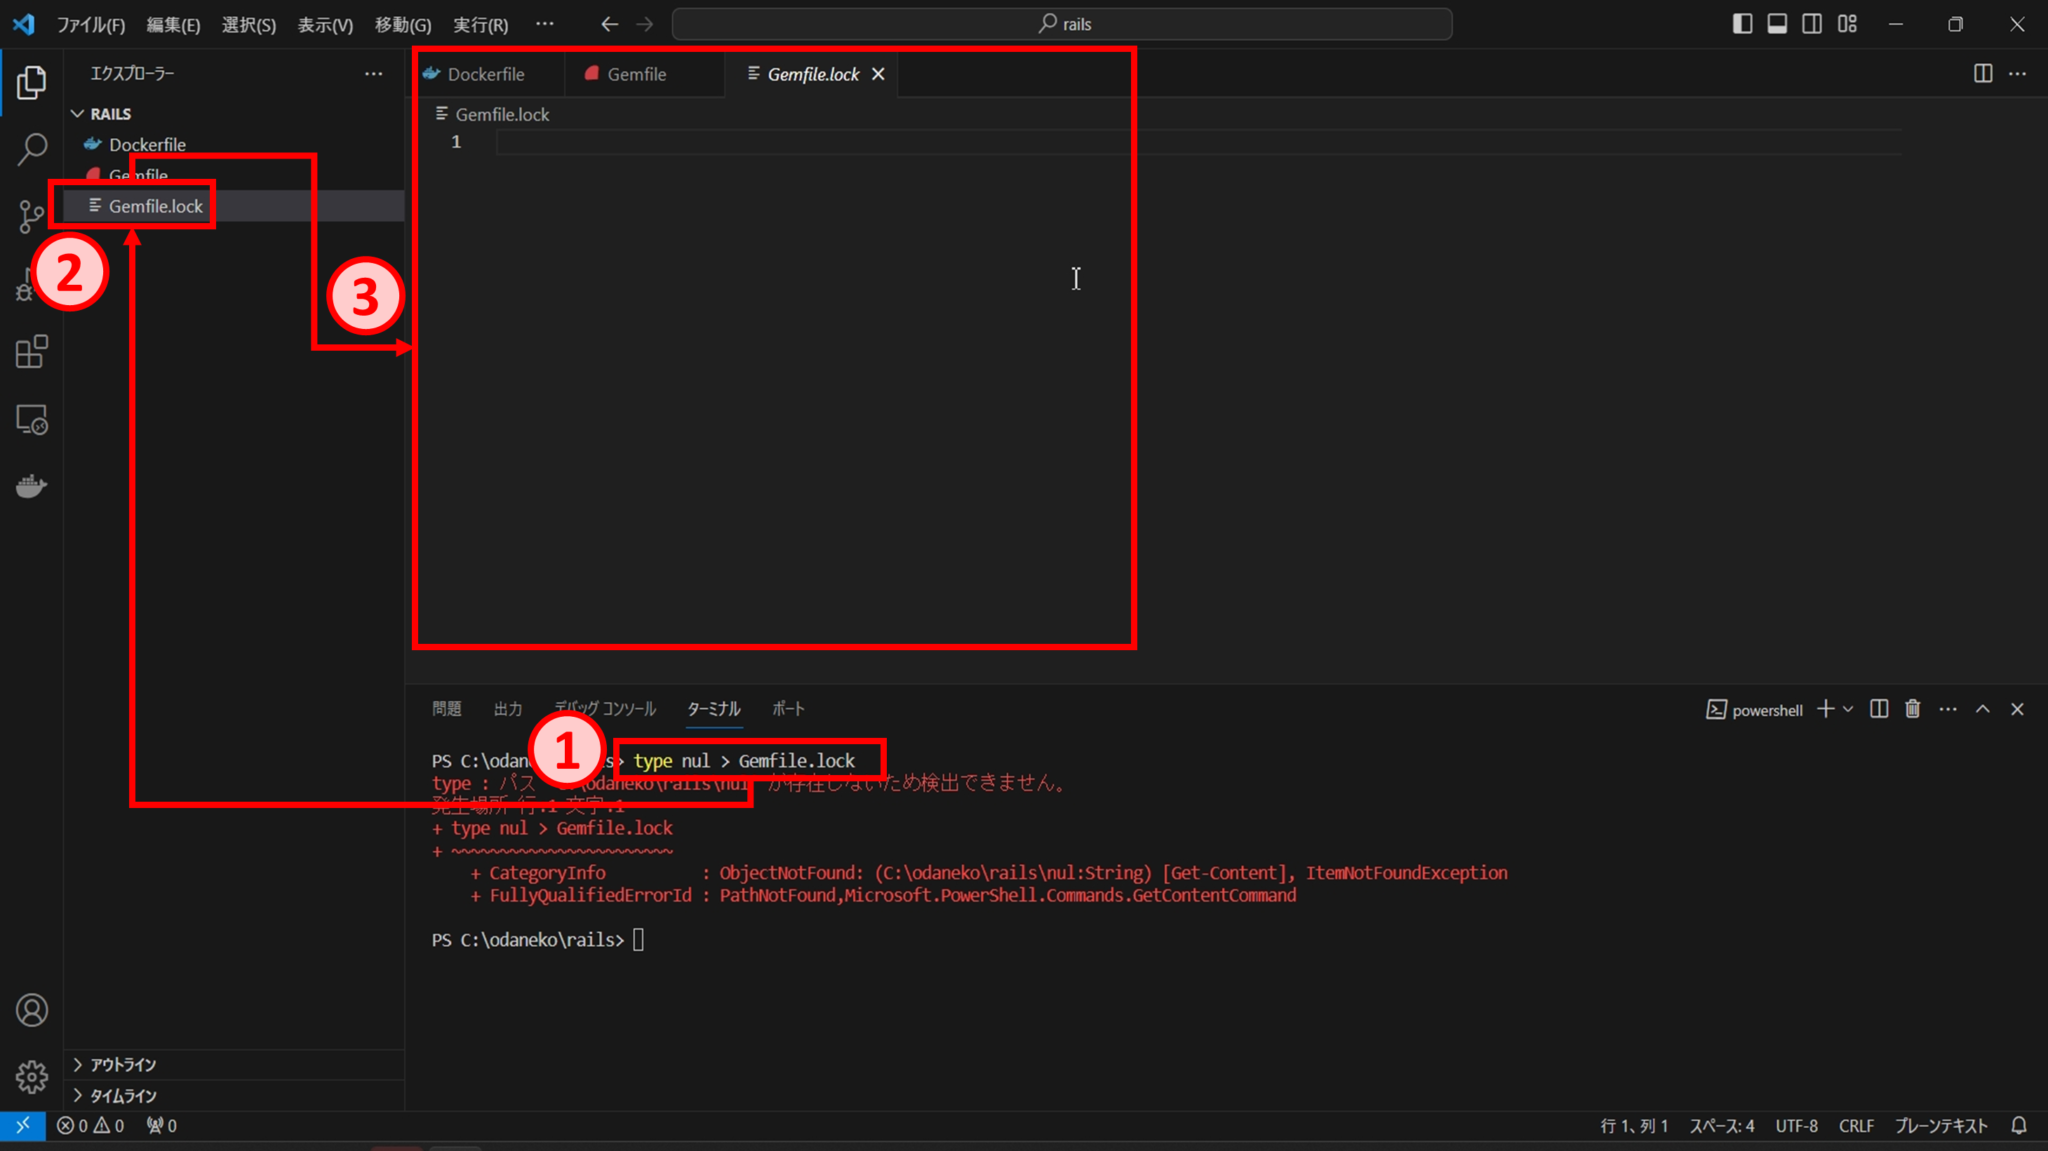Change encoding via UTF-8 status bar item
Screen dimensions: 2048x1151
pyautogui.click(x=1796, y=1125)
